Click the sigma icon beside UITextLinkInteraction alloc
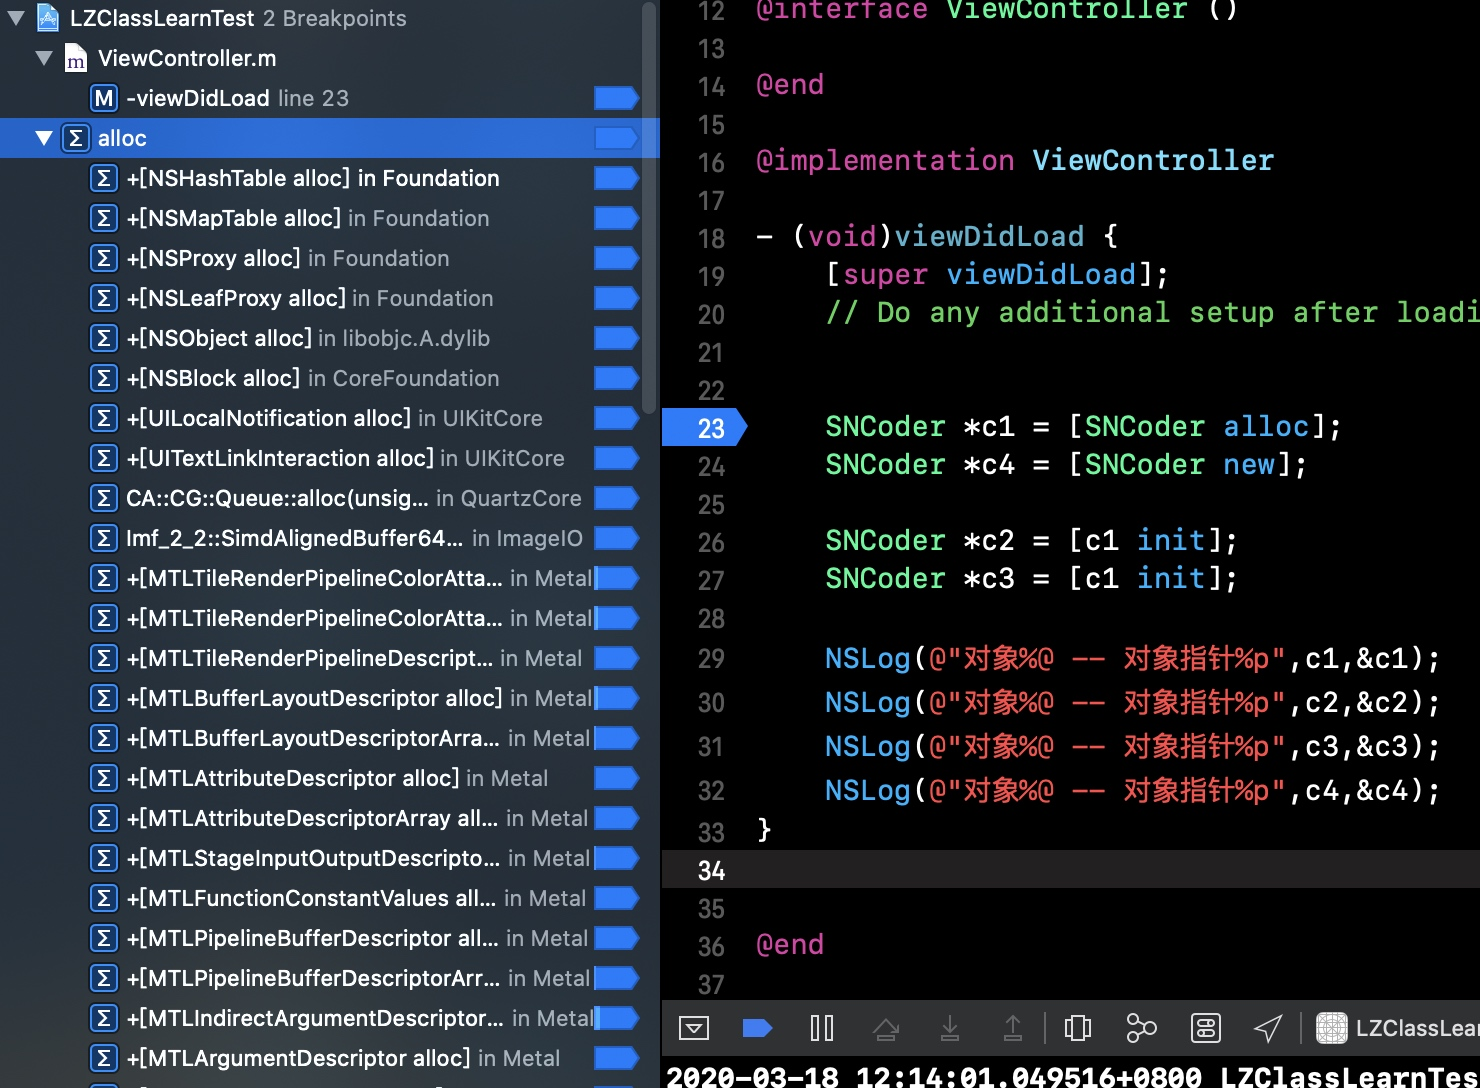The width and height of the screenshot is (1480, 1088). [104, 458]
